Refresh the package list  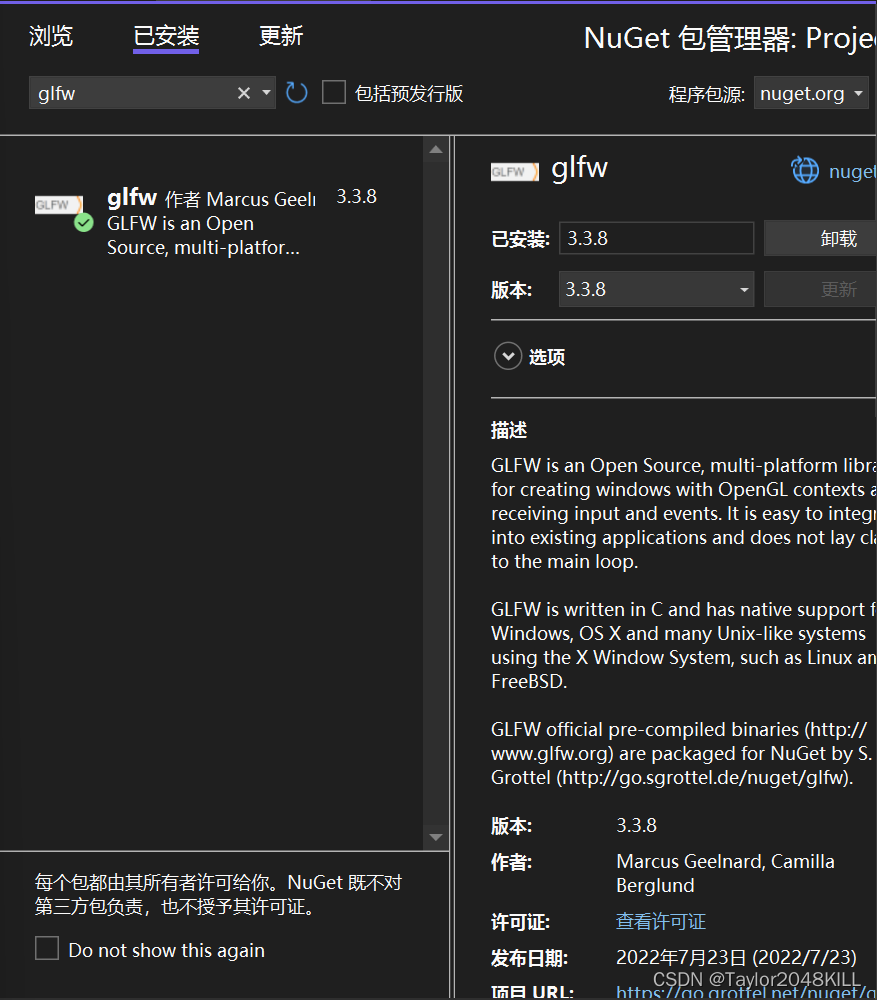tap(297, 93)
